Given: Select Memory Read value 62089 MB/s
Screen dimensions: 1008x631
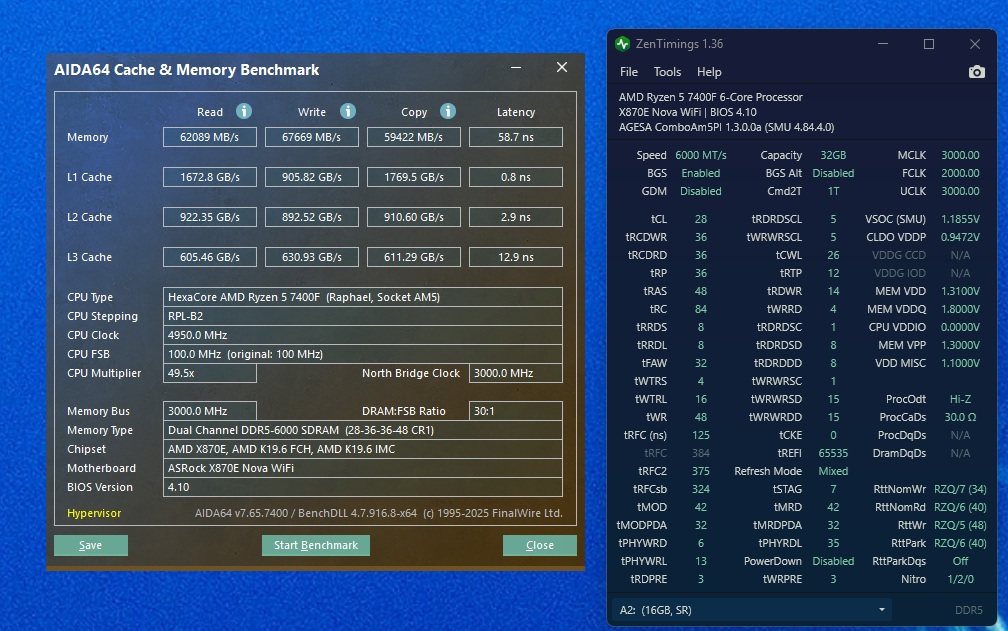Looking at the screenshot, I should [x=210, y=137].
